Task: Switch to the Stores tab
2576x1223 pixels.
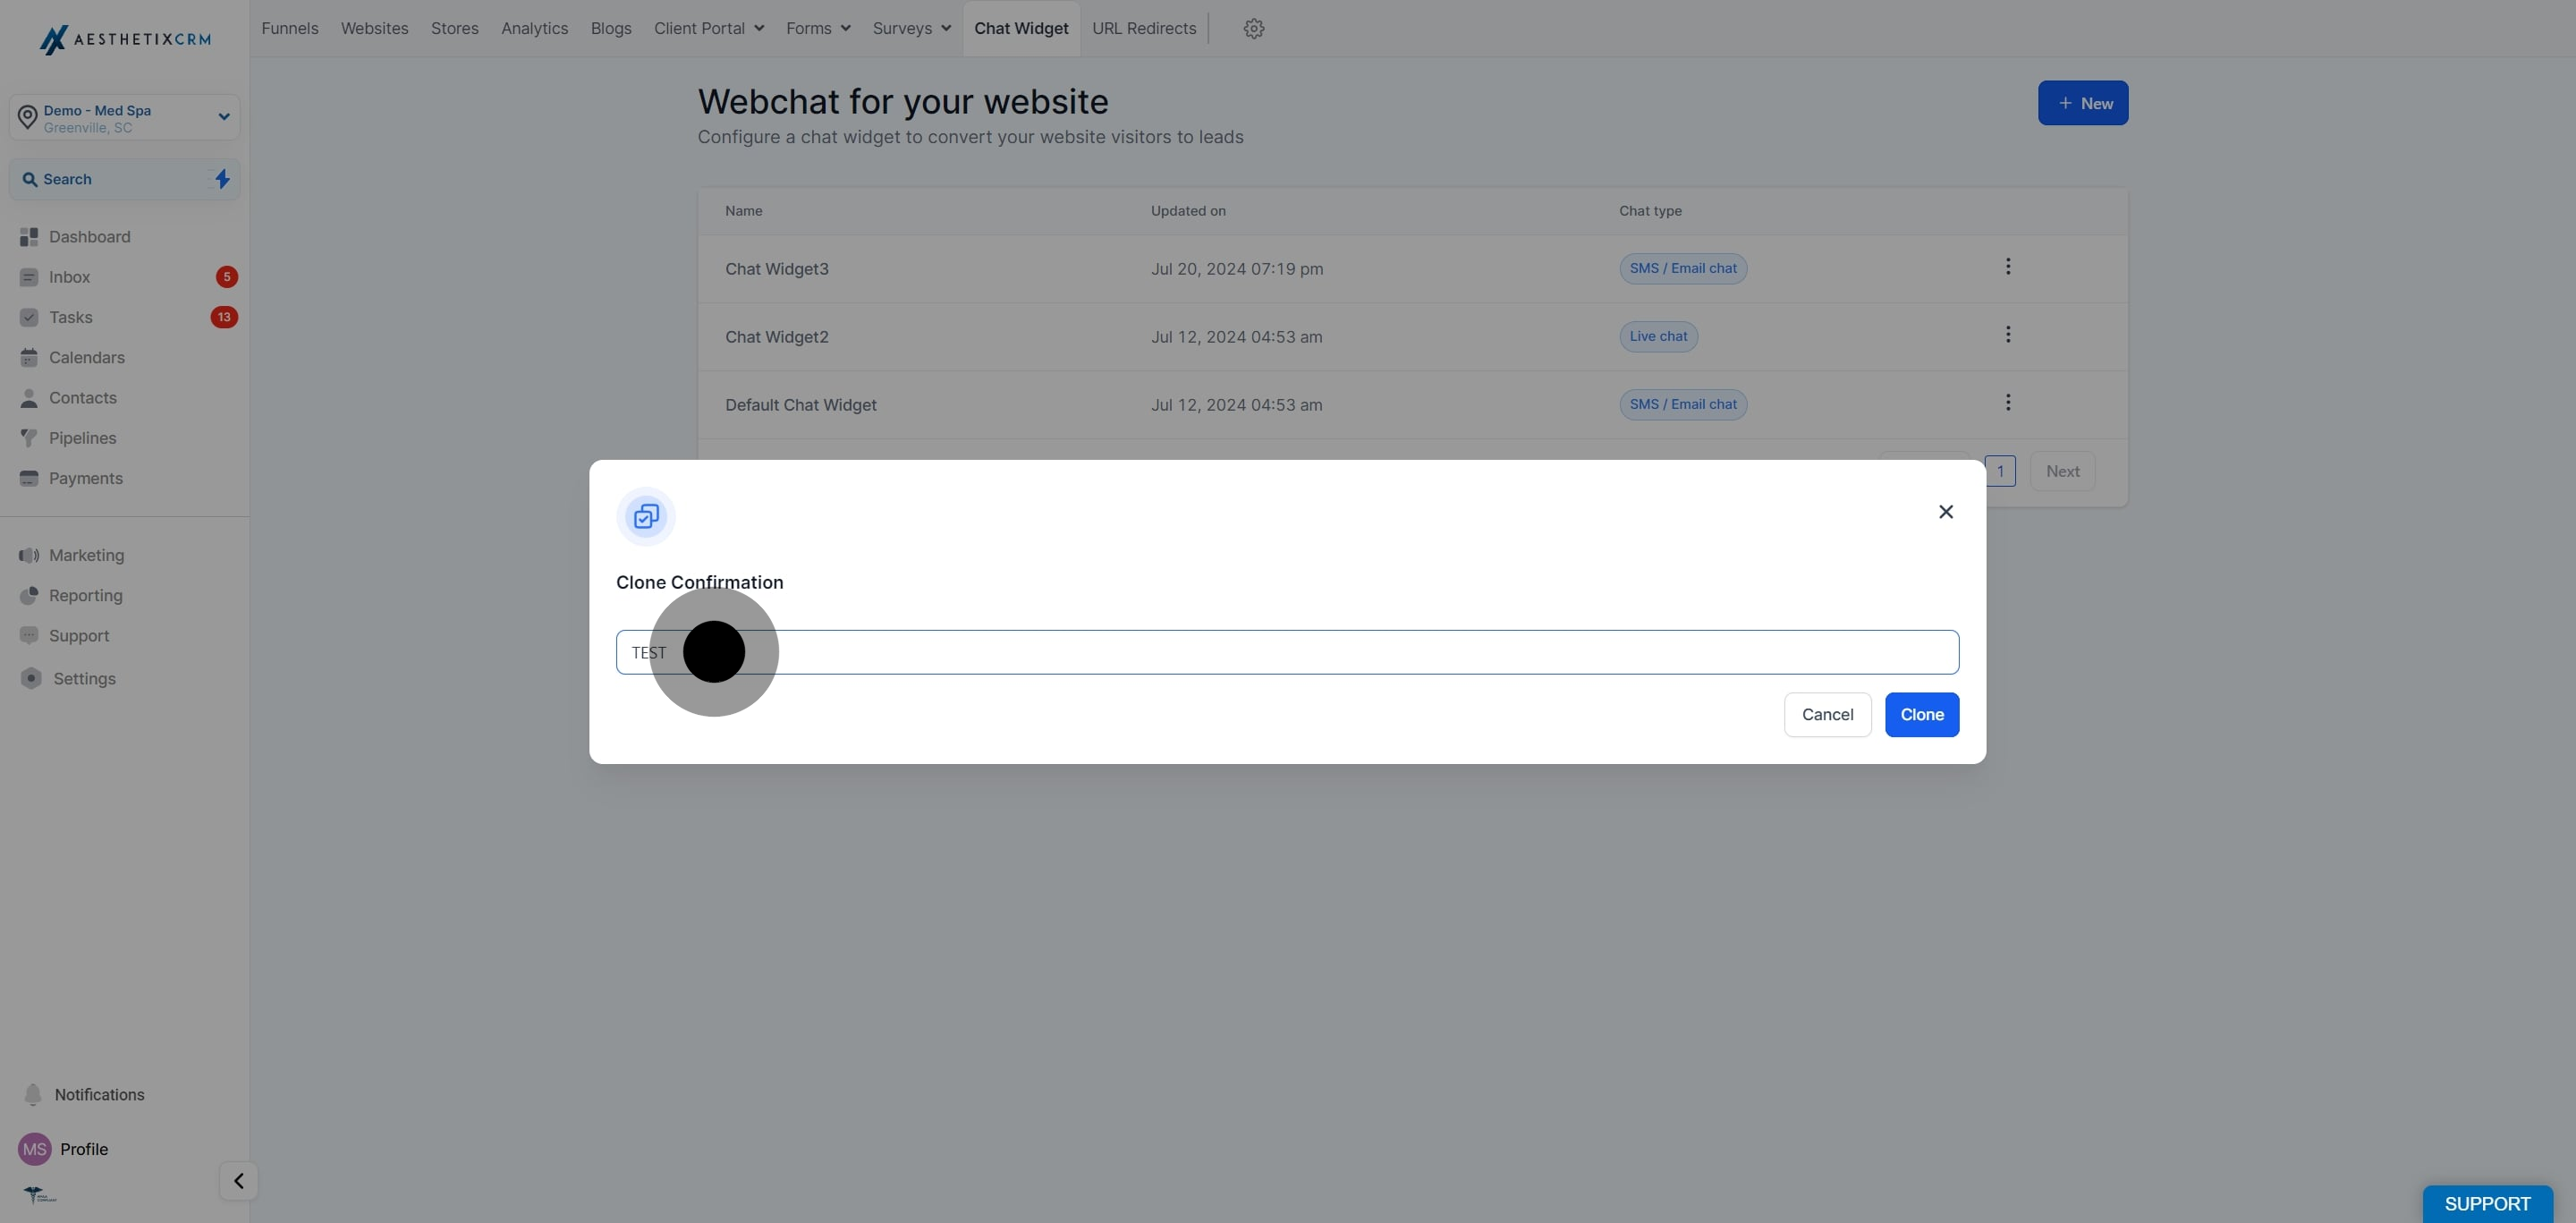Action: pyautogui.click(x=455, y=29)
